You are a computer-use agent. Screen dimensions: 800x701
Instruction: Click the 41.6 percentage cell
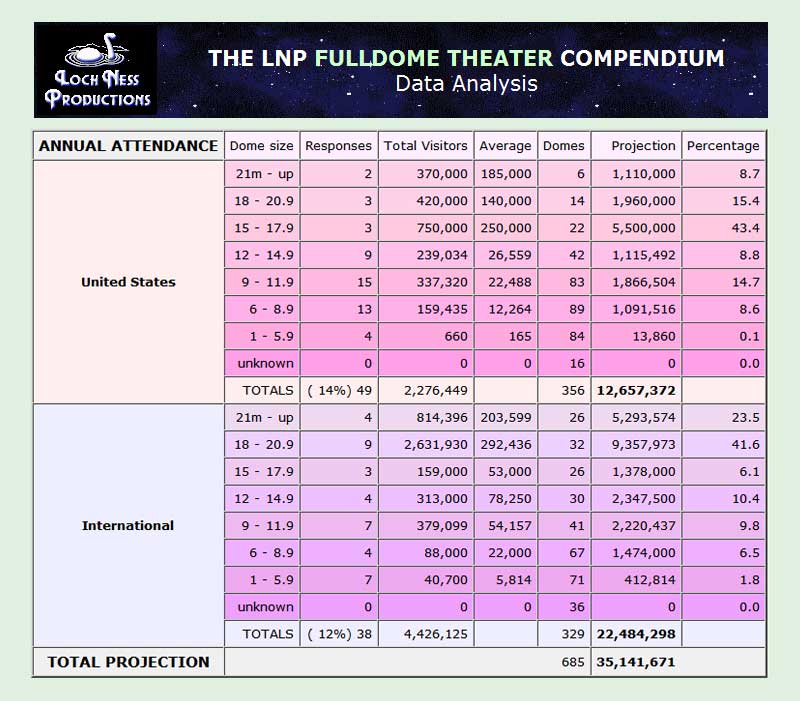coord(723,444)
